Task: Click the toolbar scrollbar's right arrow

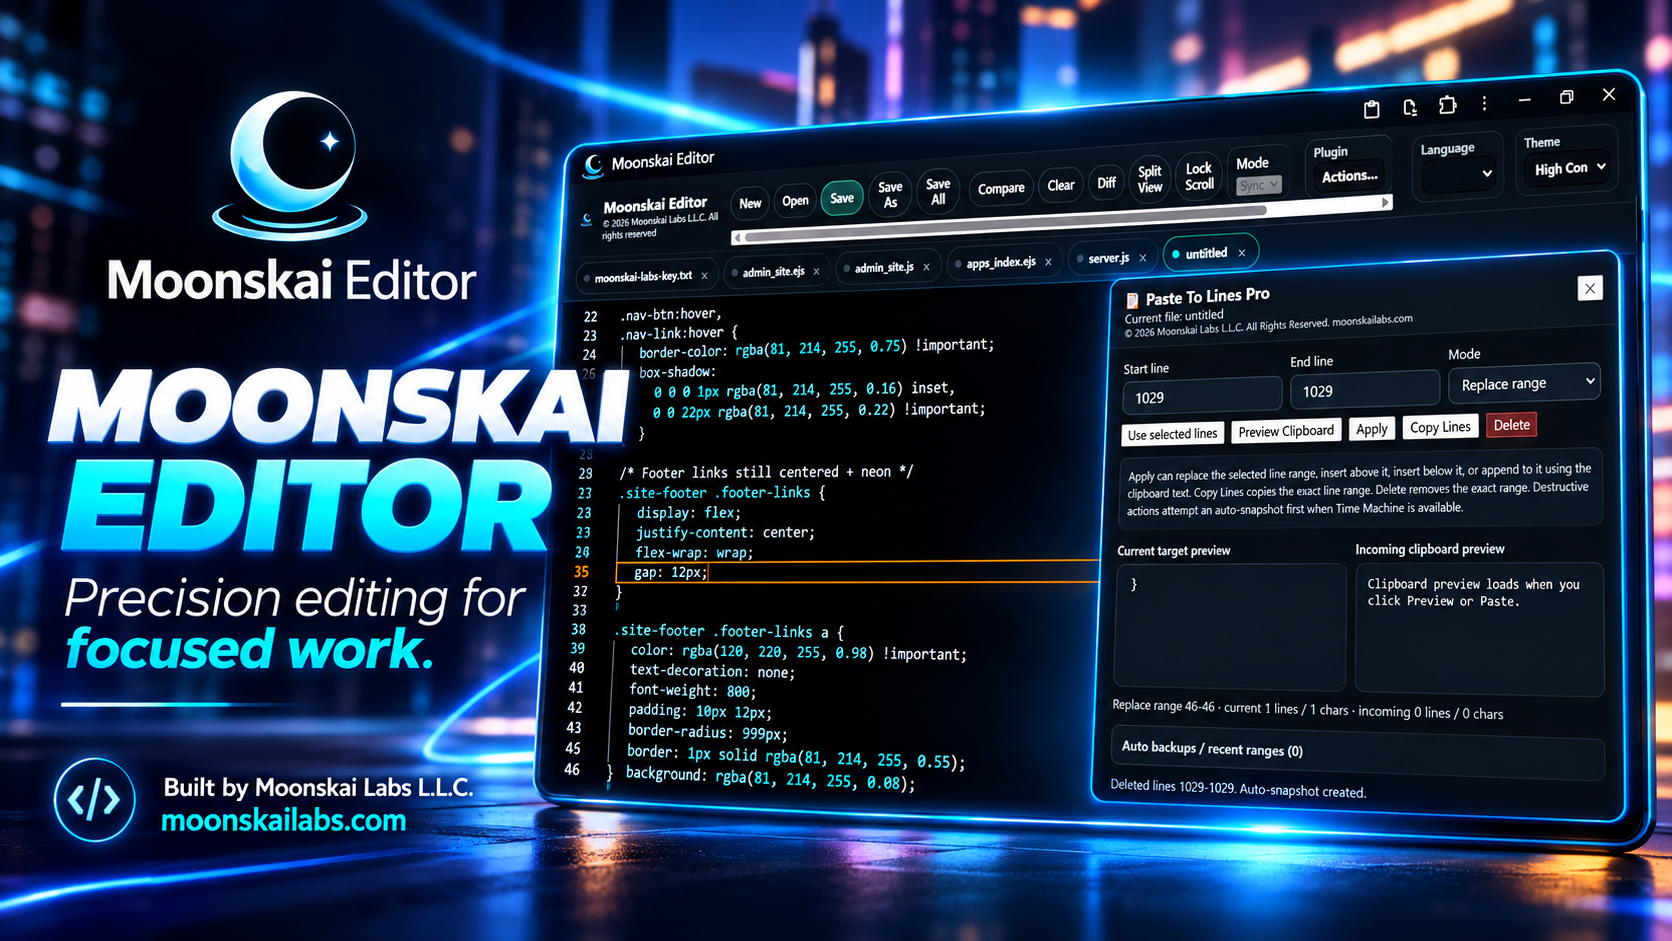Action: (x=1385, y=203)
